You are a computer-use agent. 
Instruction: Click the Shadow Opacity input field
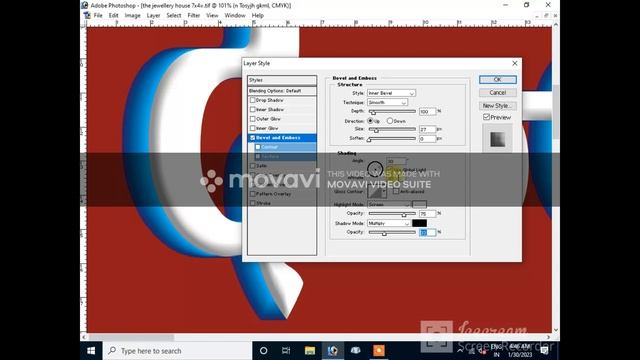427,233
